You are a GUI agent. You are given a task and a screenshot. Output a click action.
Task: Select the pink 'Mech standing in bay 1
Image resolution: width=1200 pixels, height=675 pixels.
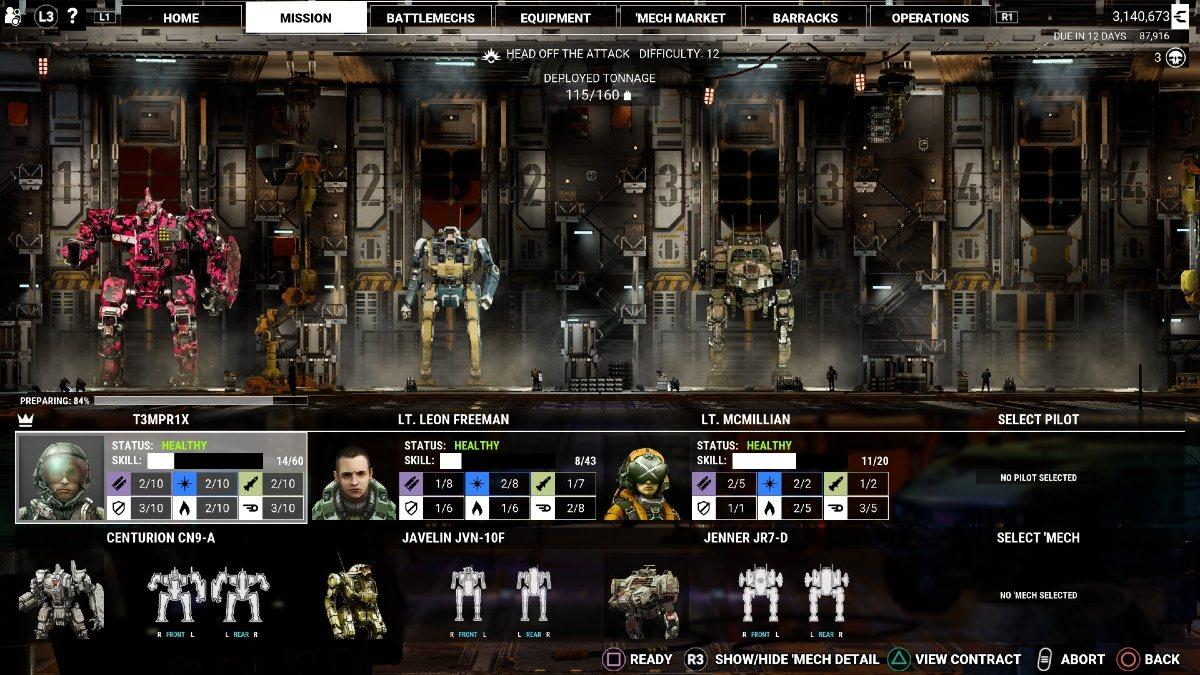coord(150,285)
